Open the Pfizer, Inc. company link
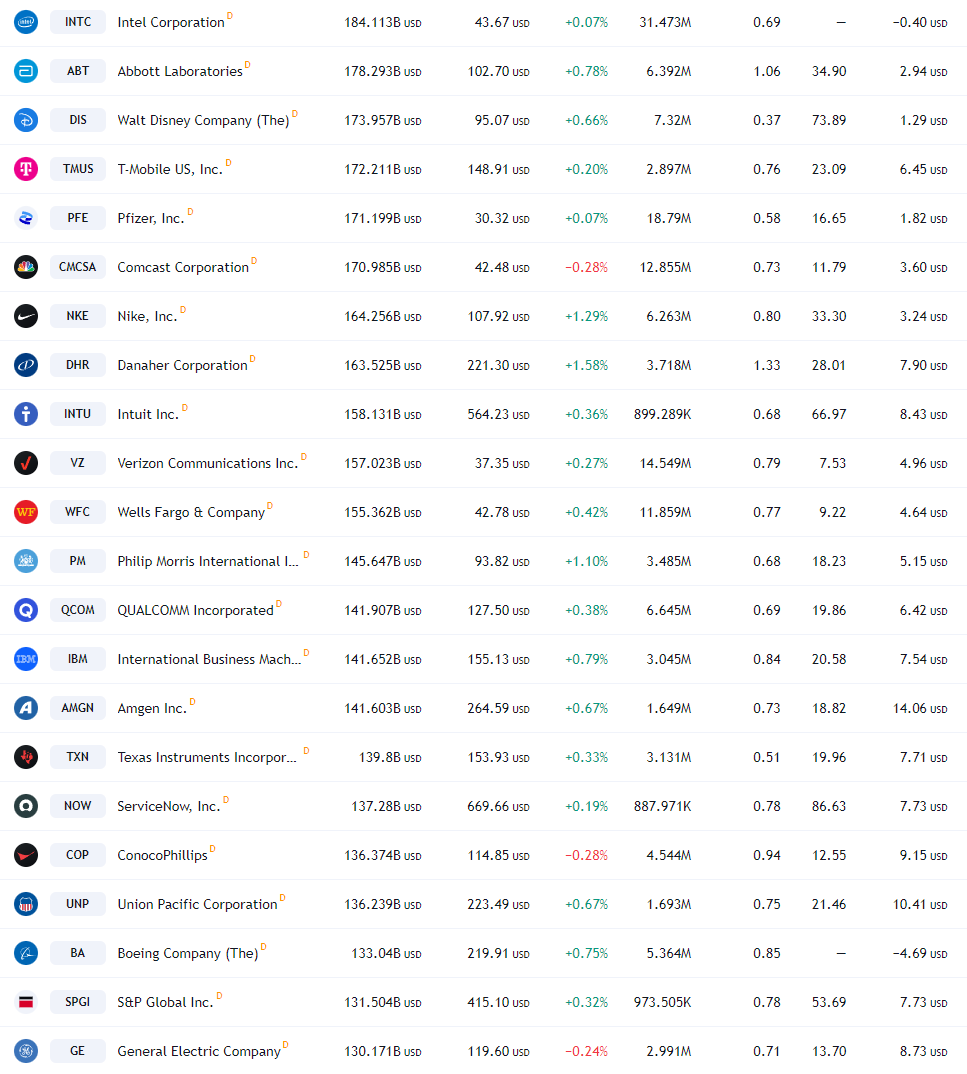Screen dimensions: 967x1074 point(151,218)
